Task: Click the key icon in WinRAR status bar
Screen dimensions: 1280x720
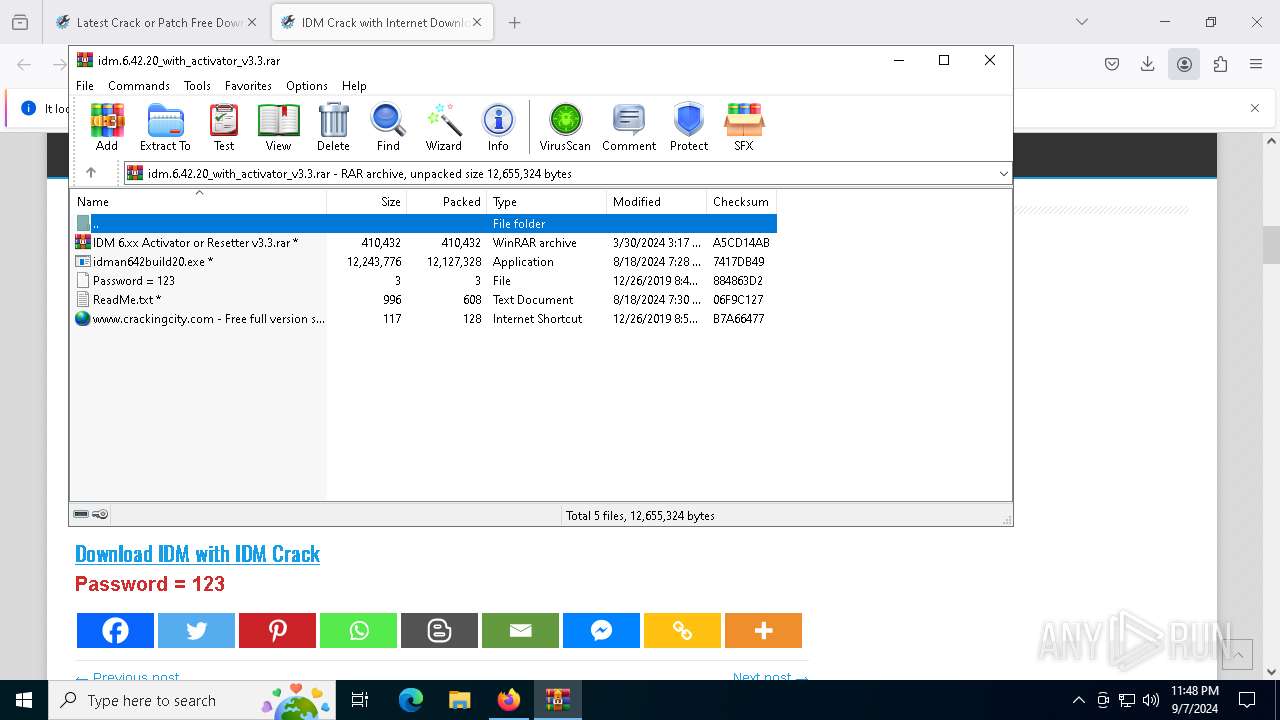Action: 100,514
